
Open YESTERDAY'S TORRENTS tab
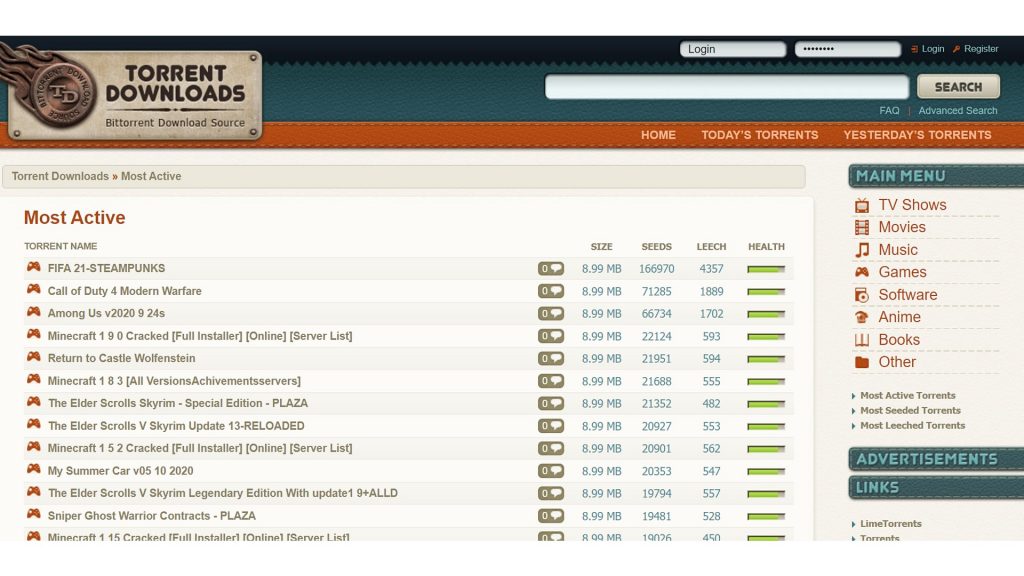917,135
